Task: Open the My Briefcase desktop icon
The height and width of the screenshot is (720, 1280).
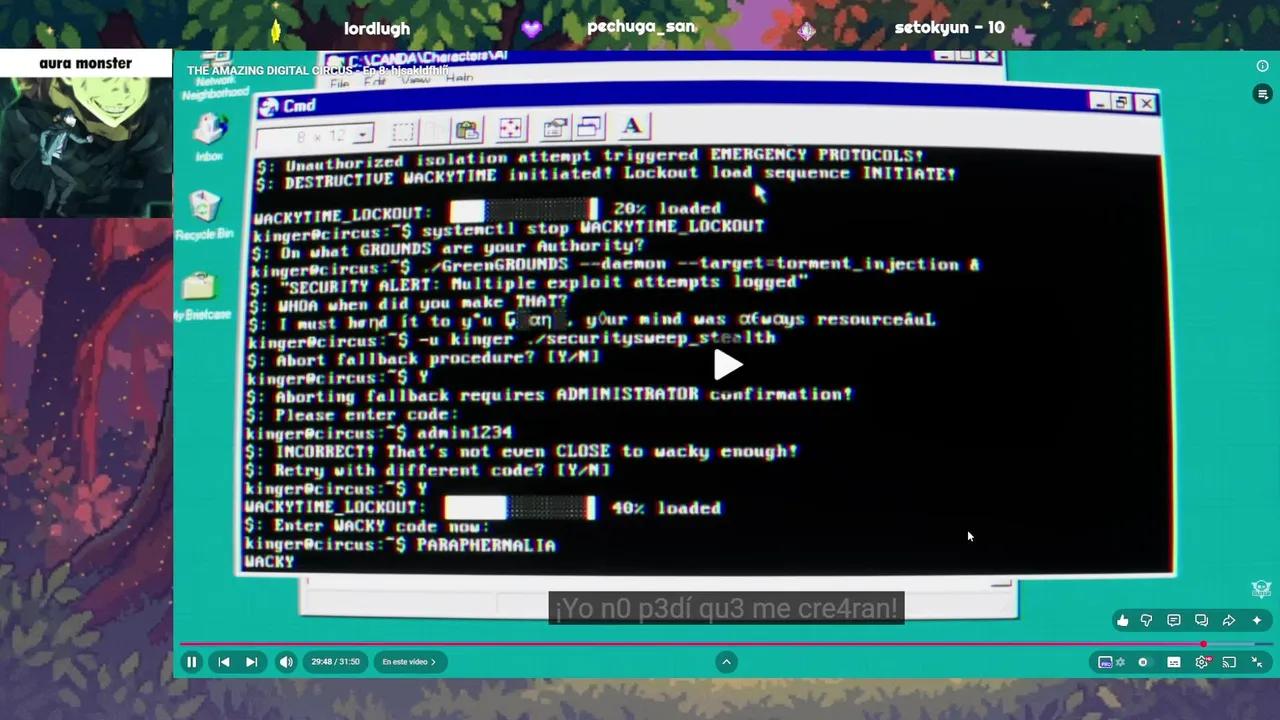Action: point(201,296)
